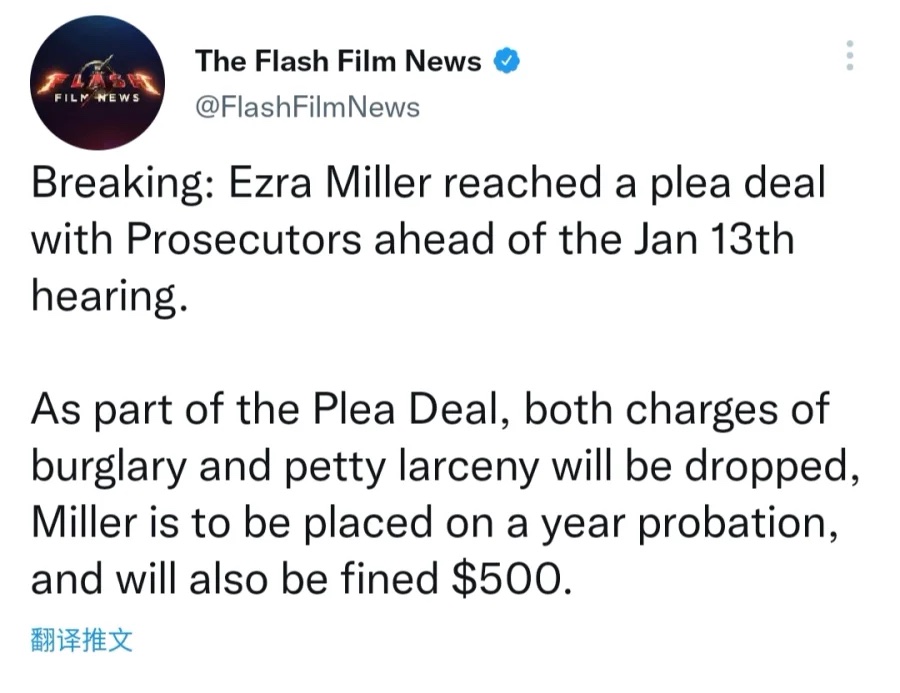Viewport: 900px width, 693px height.
Task: Select the Jan 13th date text
Action: coord(714,239)
